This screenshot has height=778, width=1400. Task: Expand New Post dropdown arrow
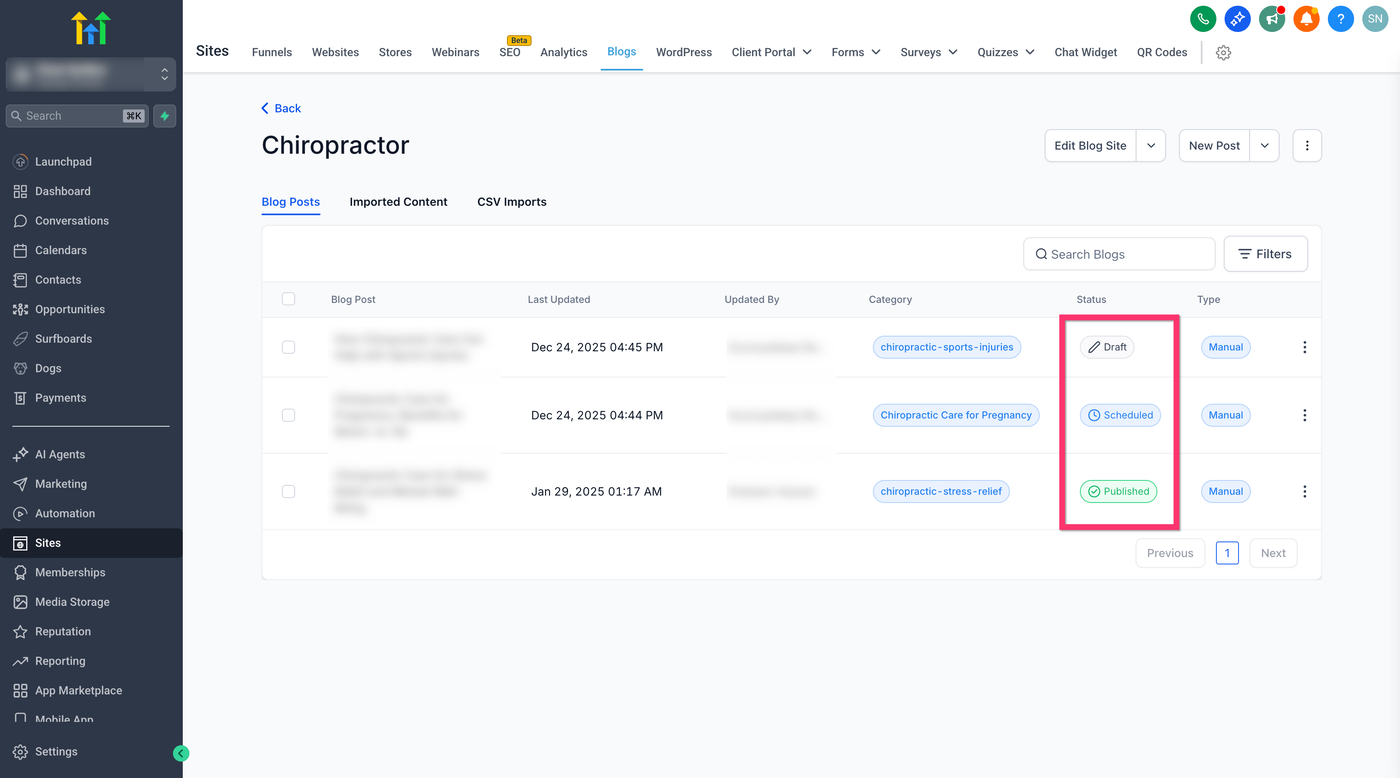(1265, 146)
